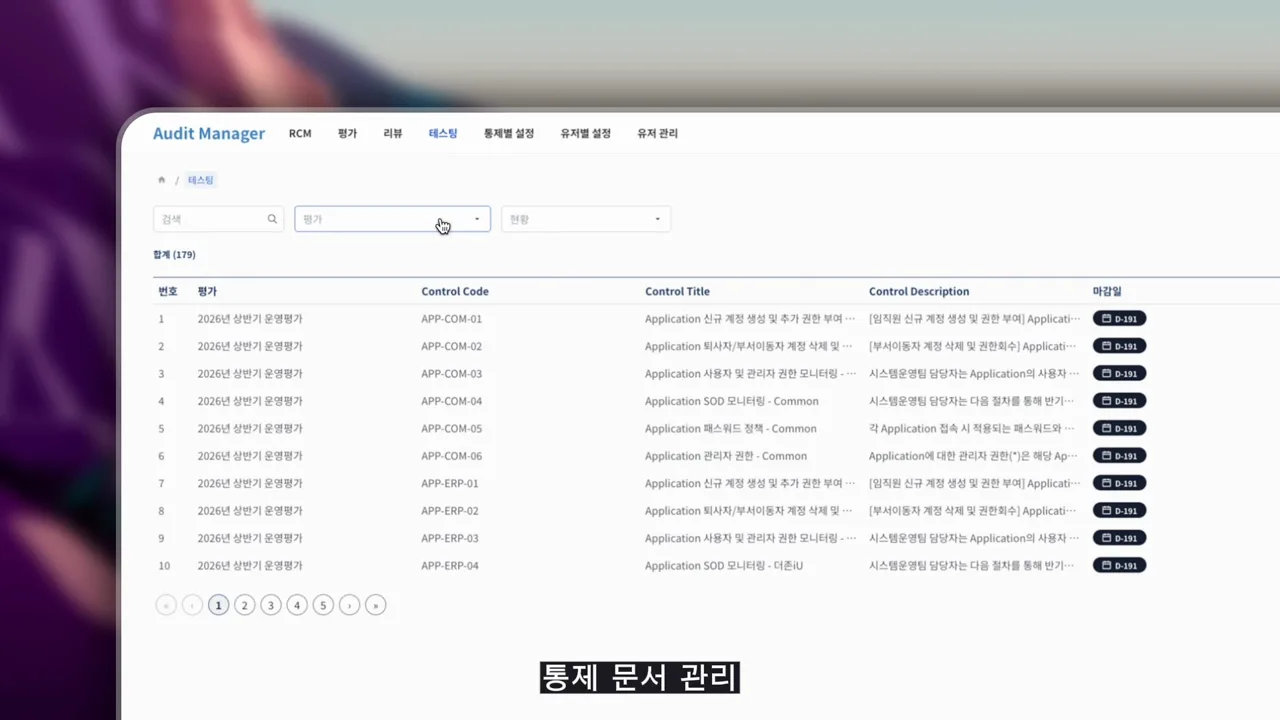
Task: Open the 평가 navigation menu
Action: point(347,133)
